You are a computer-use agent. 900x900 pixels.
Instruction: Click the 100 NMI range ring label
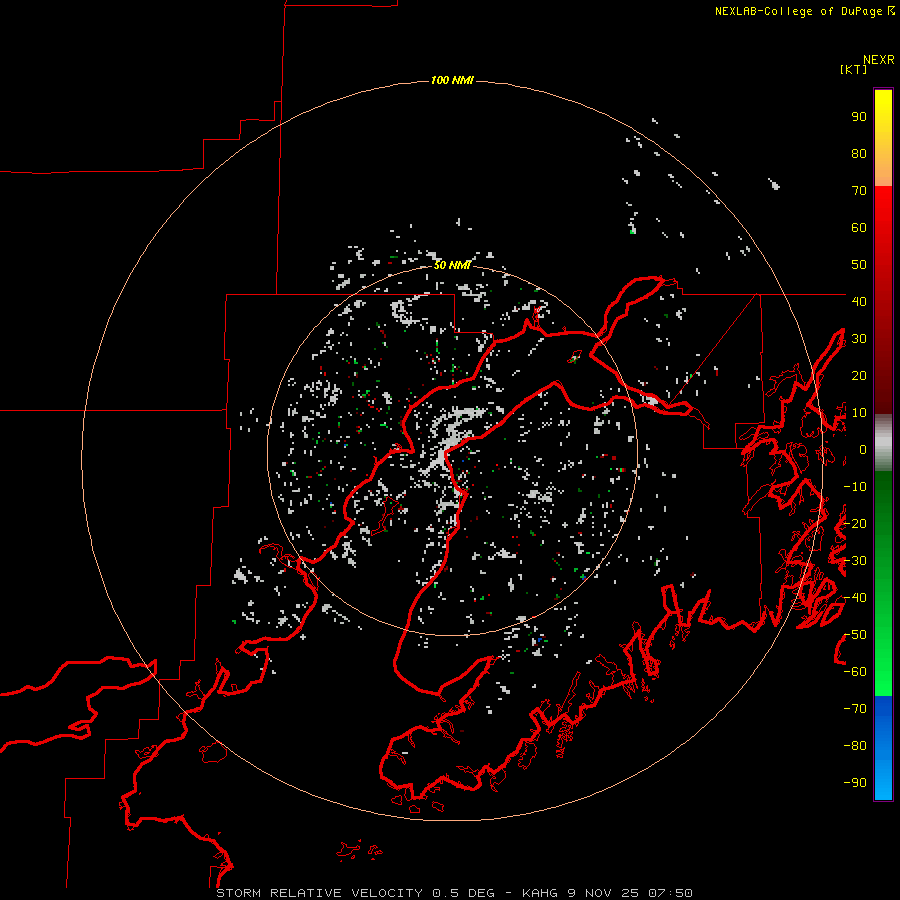[452, 80]
